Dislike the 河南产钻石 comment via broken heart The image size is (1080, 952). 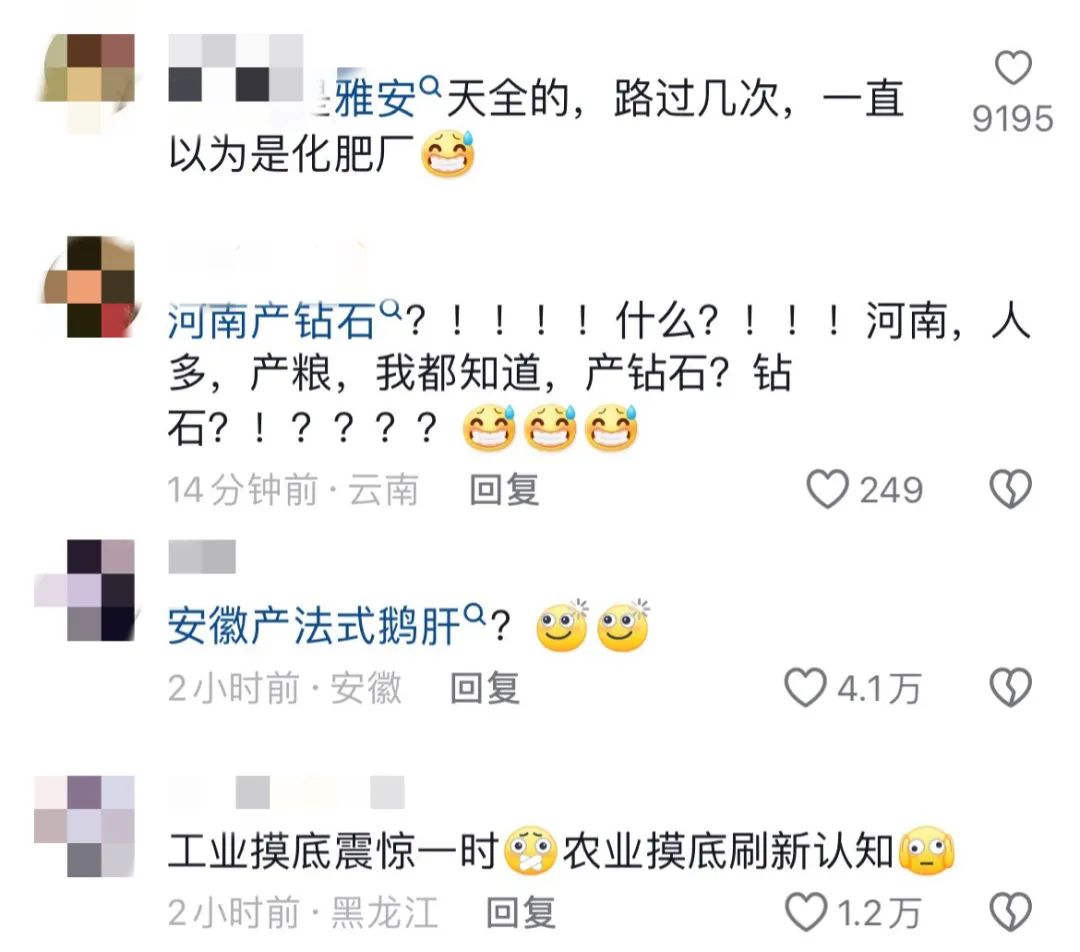[x=1010, y=489]
